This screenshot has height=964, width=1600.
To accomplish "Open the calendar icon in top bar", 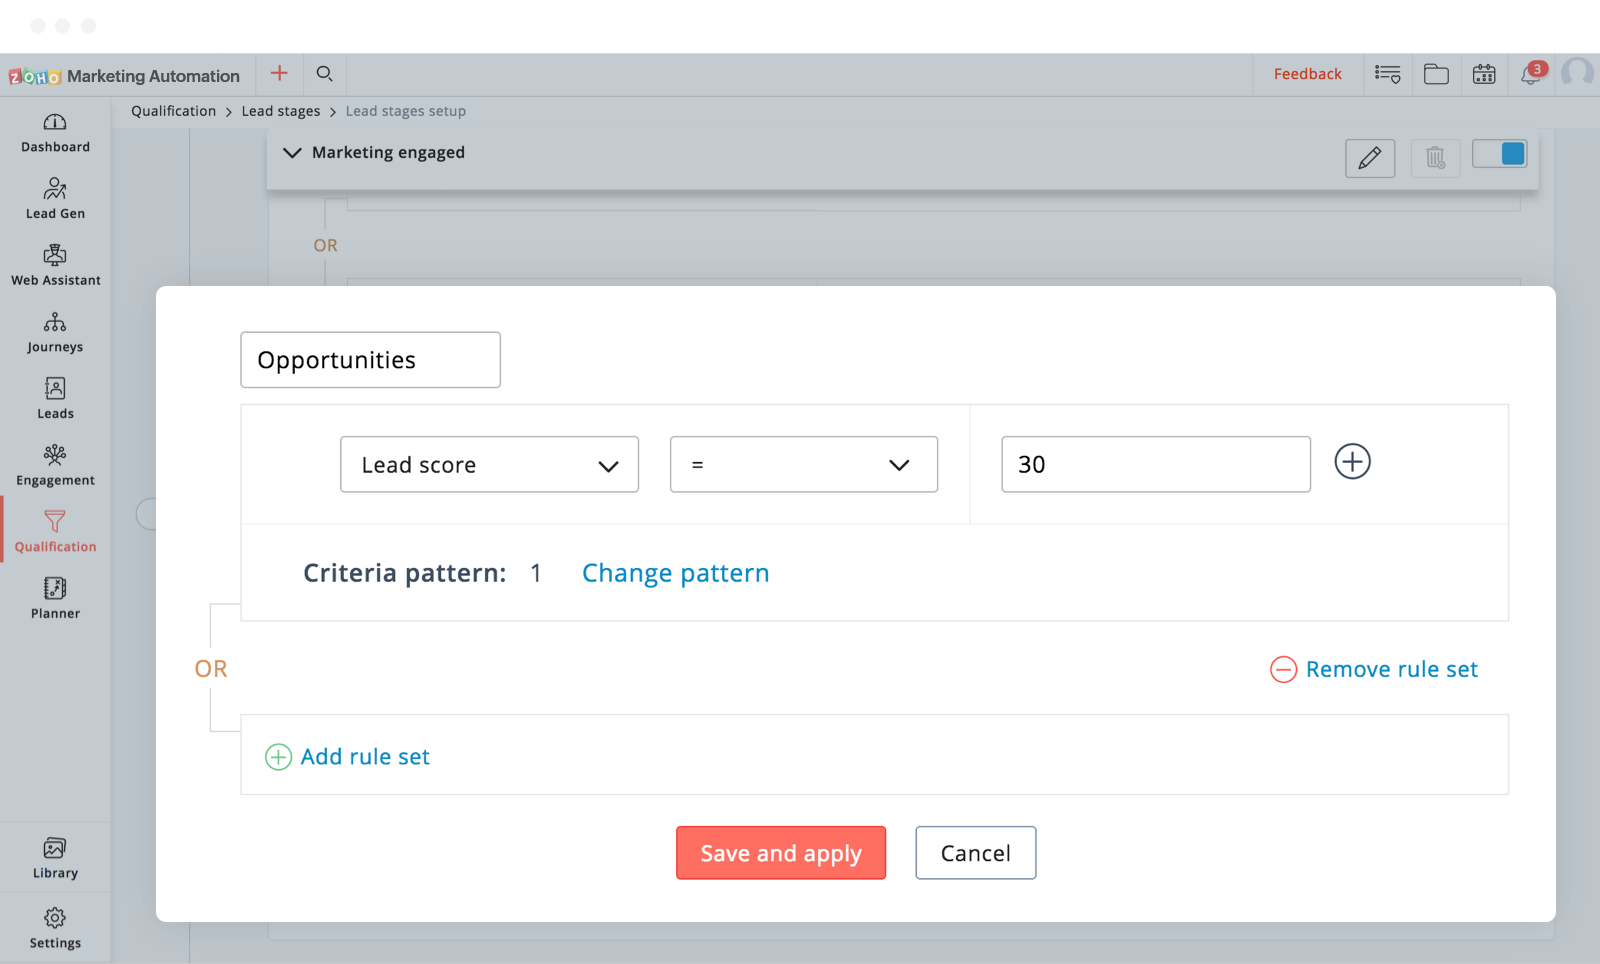I will [1484, 74].
